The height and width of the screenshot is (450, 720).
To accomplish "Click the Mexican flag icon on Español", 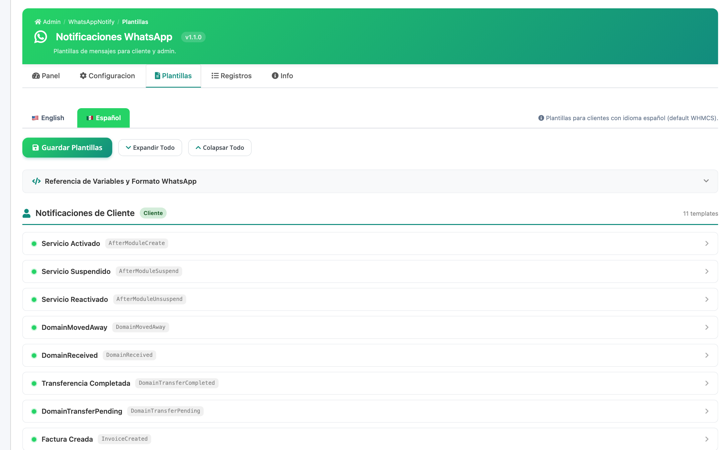I will (x=90, y=118).
